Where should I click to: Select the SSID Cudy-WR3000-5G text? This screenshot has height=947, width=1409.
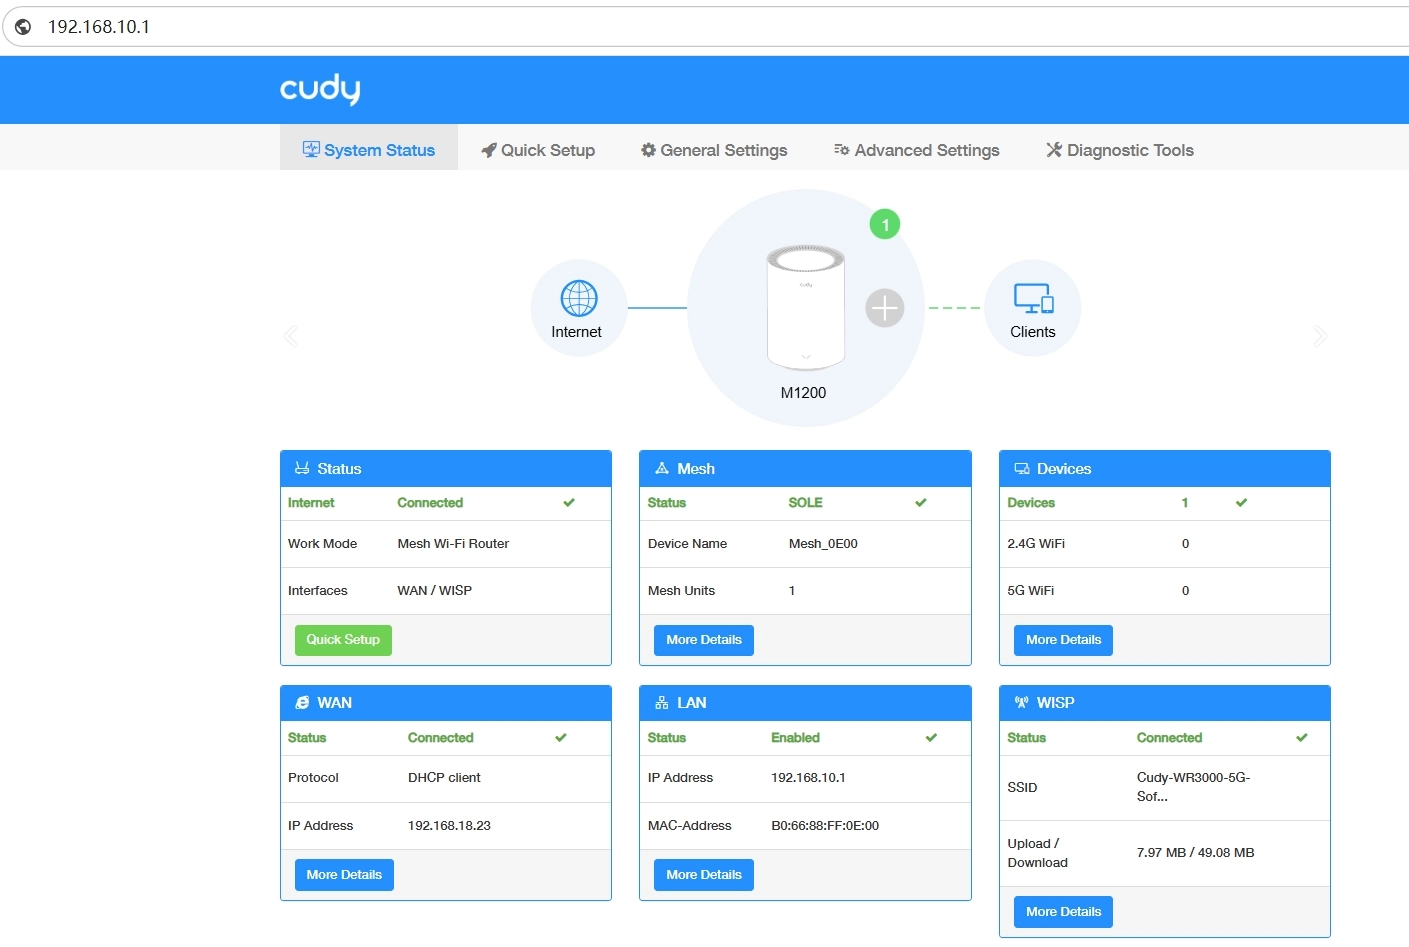coord(1193,787)
